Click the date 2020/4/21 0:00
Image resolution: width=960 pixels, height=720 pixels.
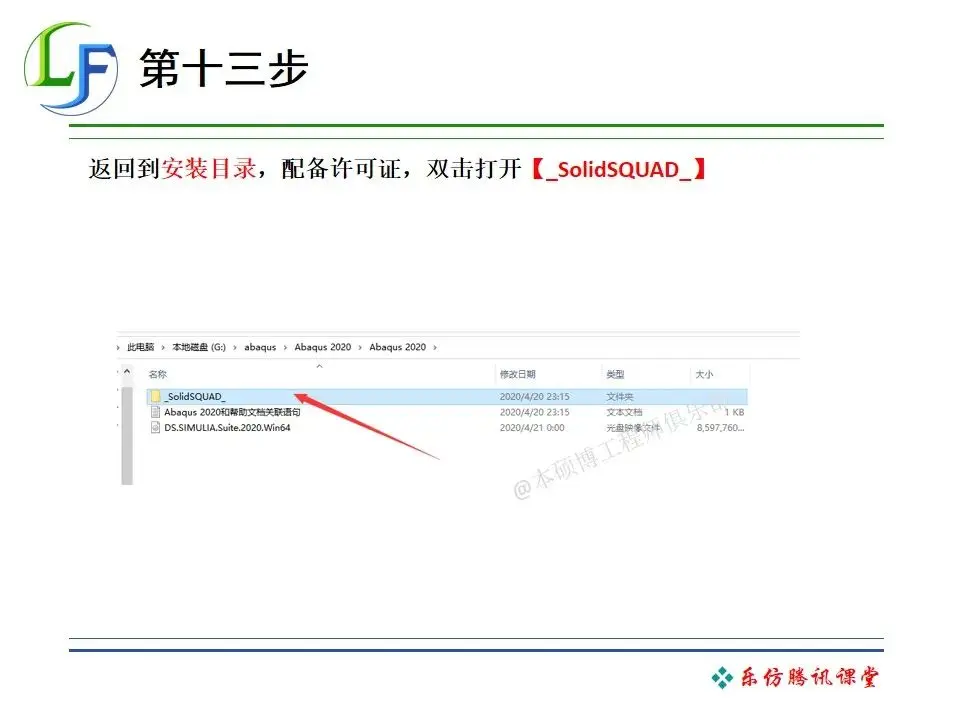[532, 427]
